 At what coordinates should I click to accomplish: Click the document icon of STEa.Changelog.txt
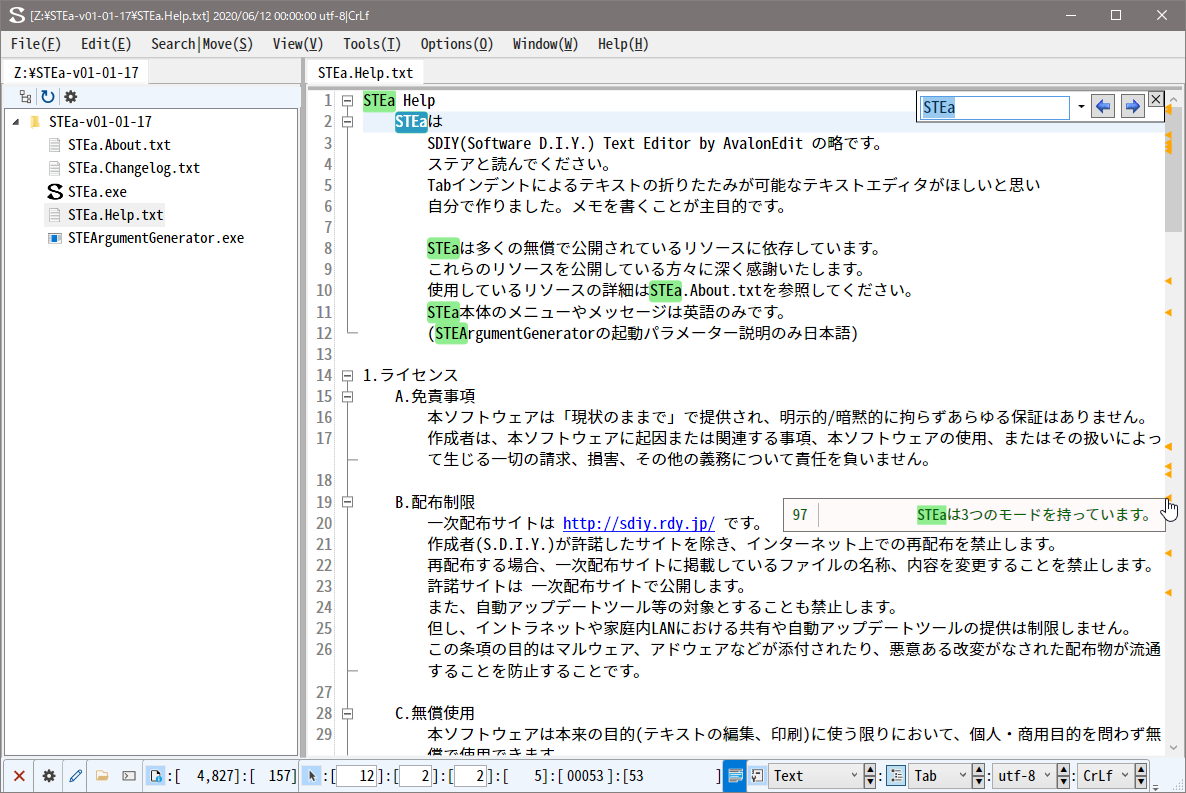pyautogui.click(x=54, y=168)
